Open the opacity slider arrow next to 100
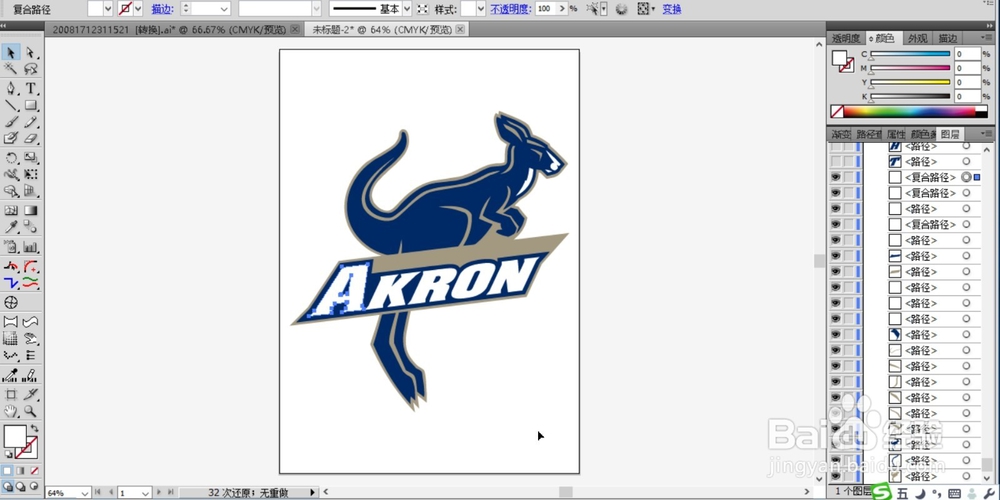1000x500 pixels. click(562, 9)
